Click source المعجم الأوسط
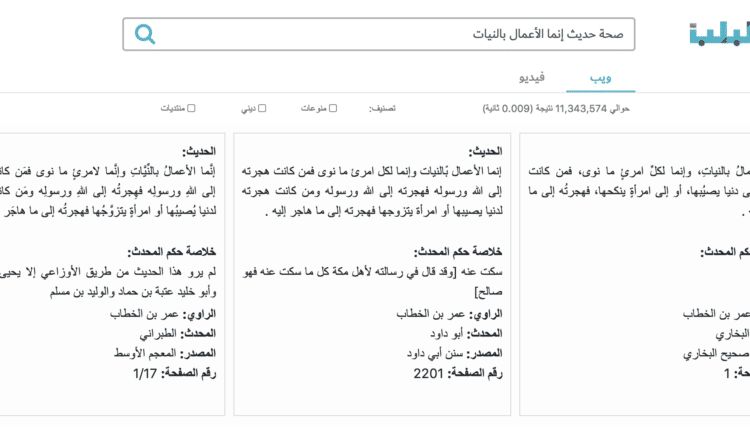Screen dimensions: 750x430 pyautogui.click(x=145, y=353)
